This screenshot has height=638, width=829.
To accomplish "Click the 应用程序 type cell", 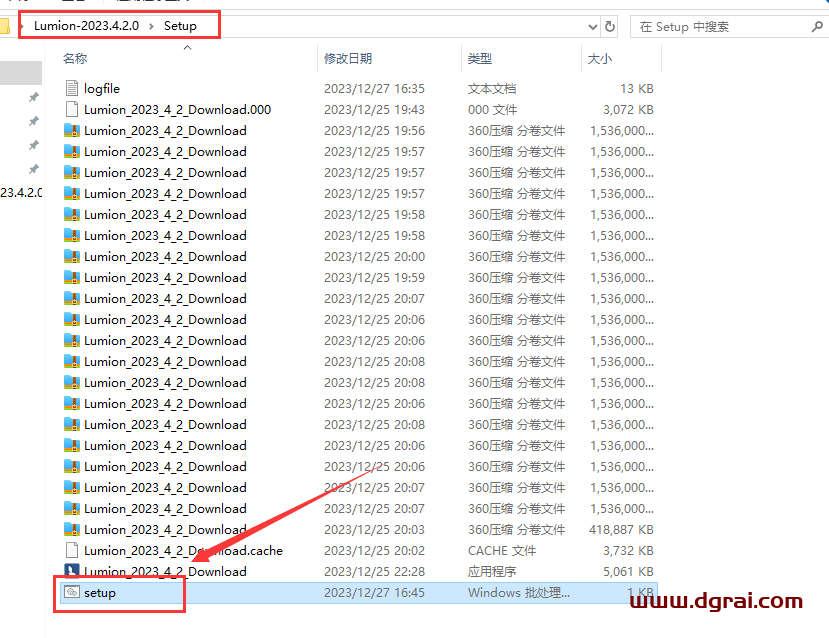I will pos(492,571).
